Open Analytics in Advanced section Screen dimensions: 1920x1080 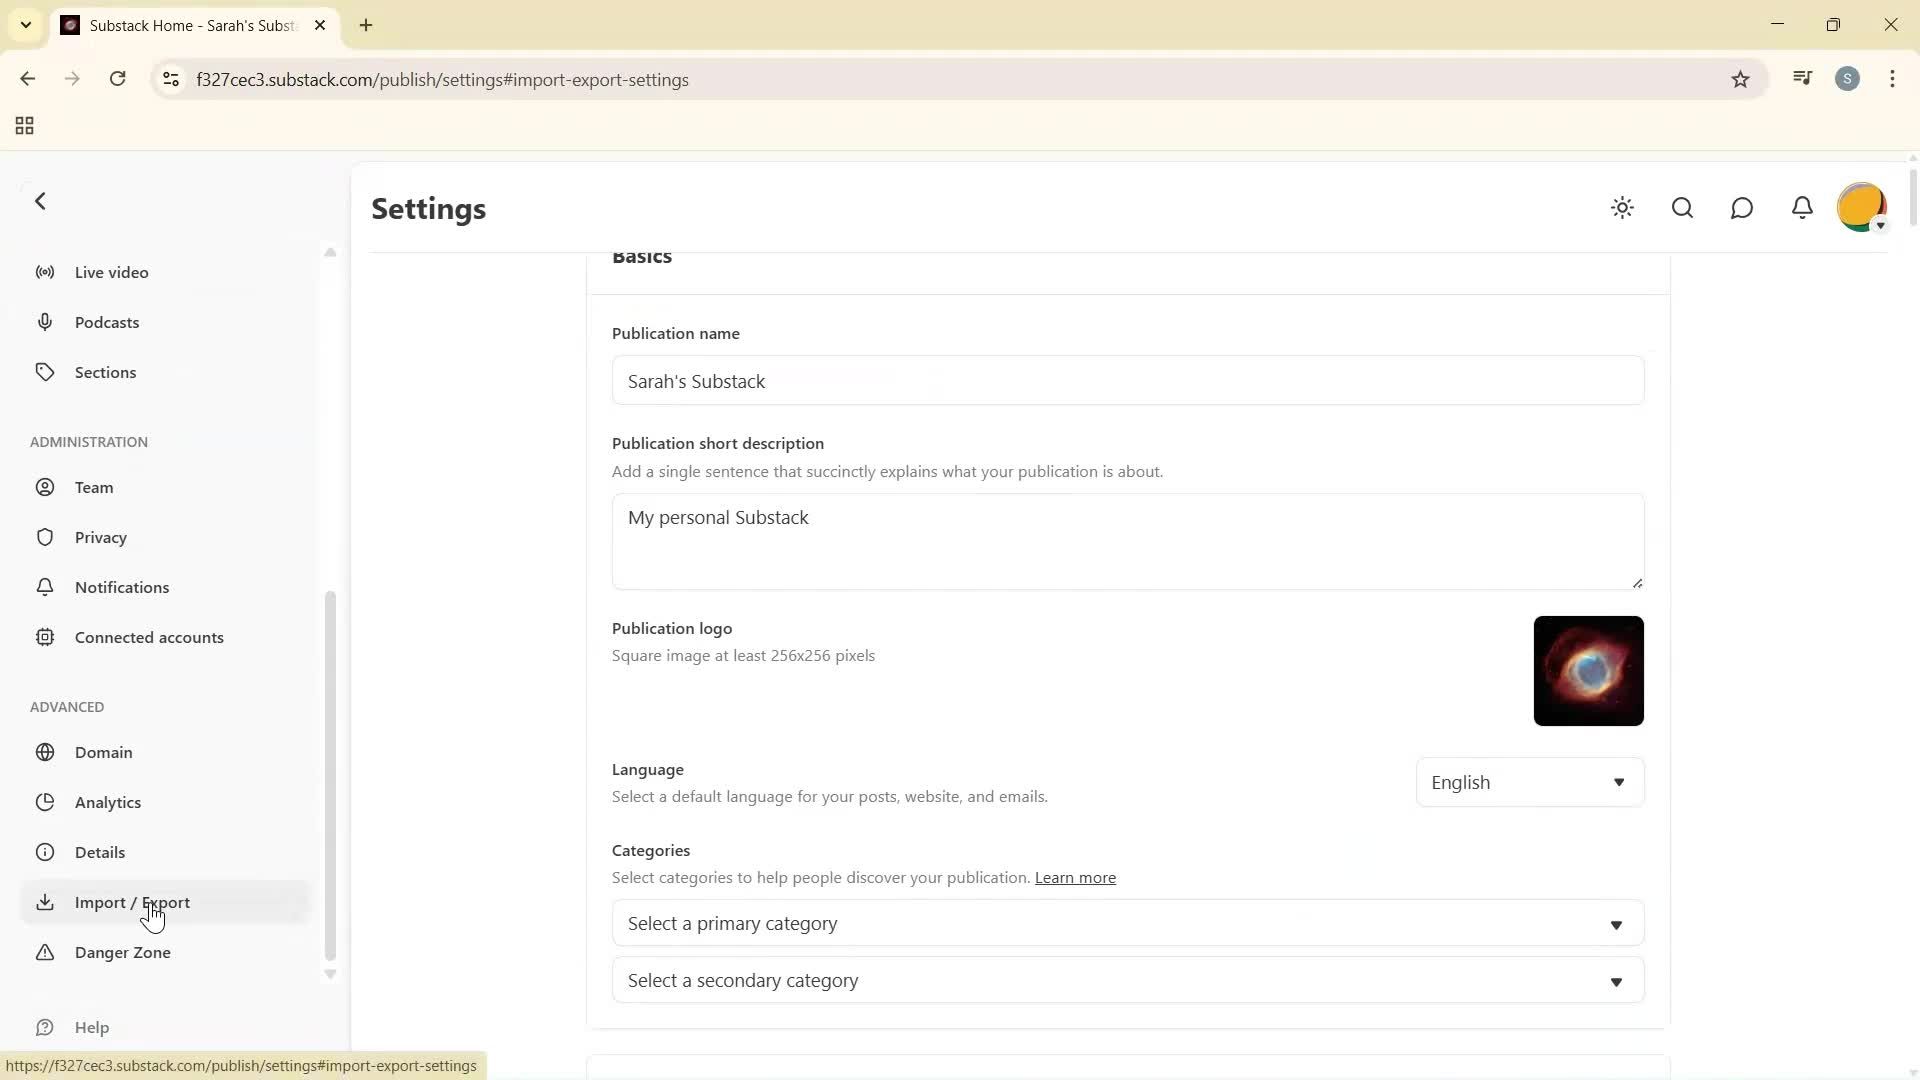pyautogui.click(x=107, y=801)
